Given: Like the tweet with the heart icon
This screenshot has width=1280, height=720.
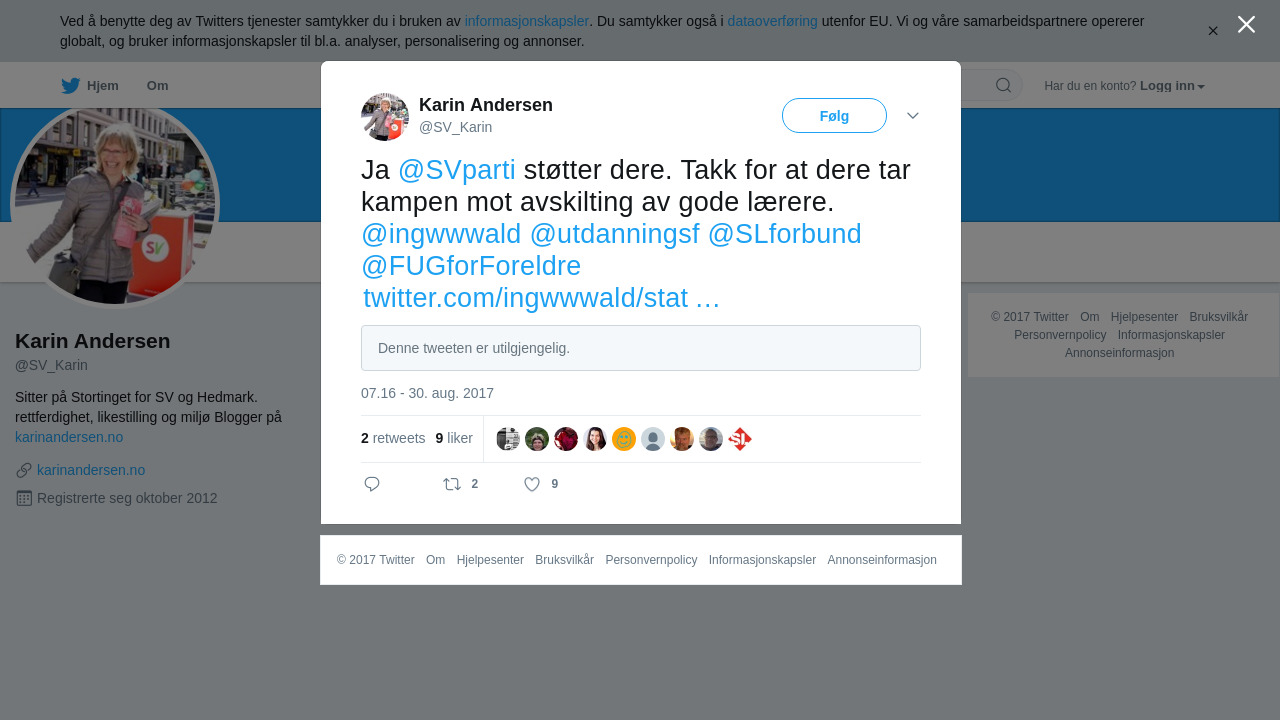Looking at the screenshot, I should pyautogui.click(x=532, y=484).
